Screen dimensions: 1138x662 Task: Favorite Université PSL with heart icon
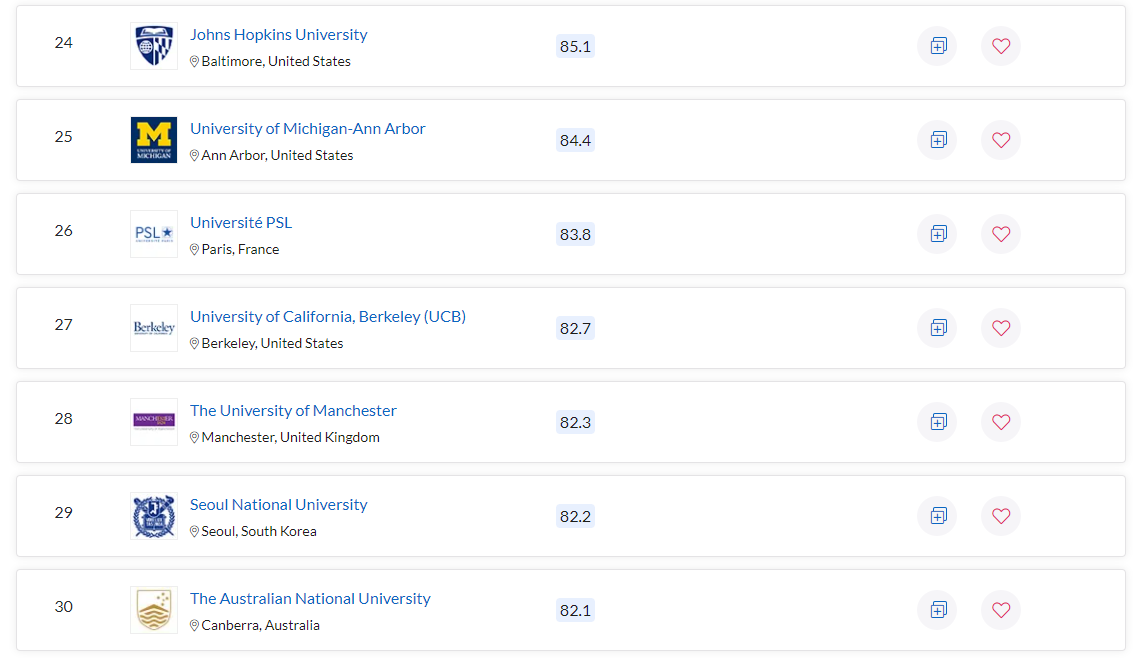1001,234
